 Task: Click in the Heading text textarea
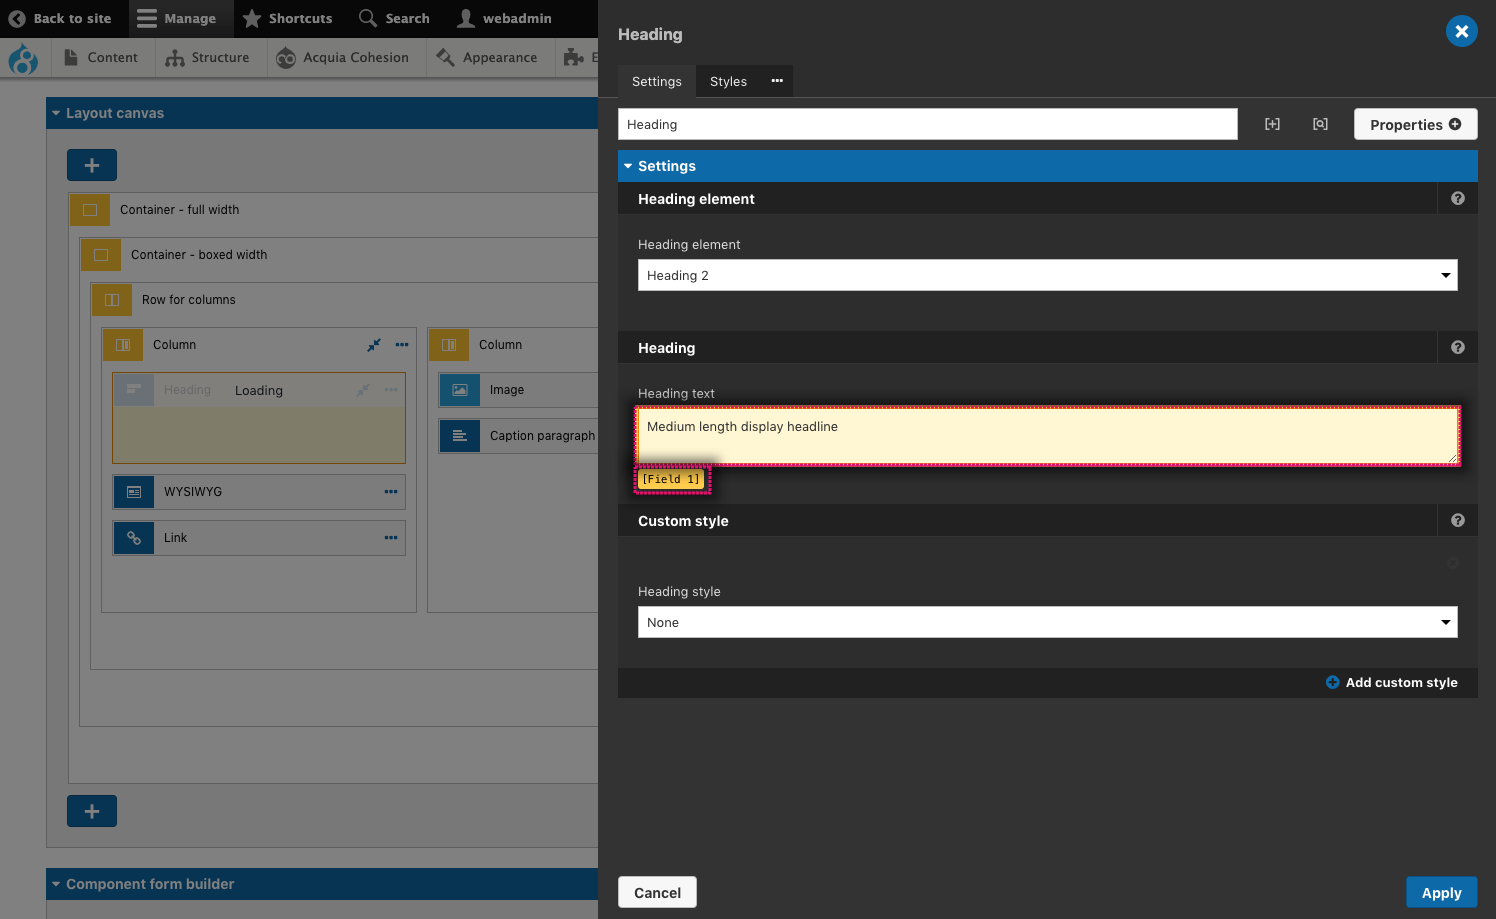coord(1046,435)
